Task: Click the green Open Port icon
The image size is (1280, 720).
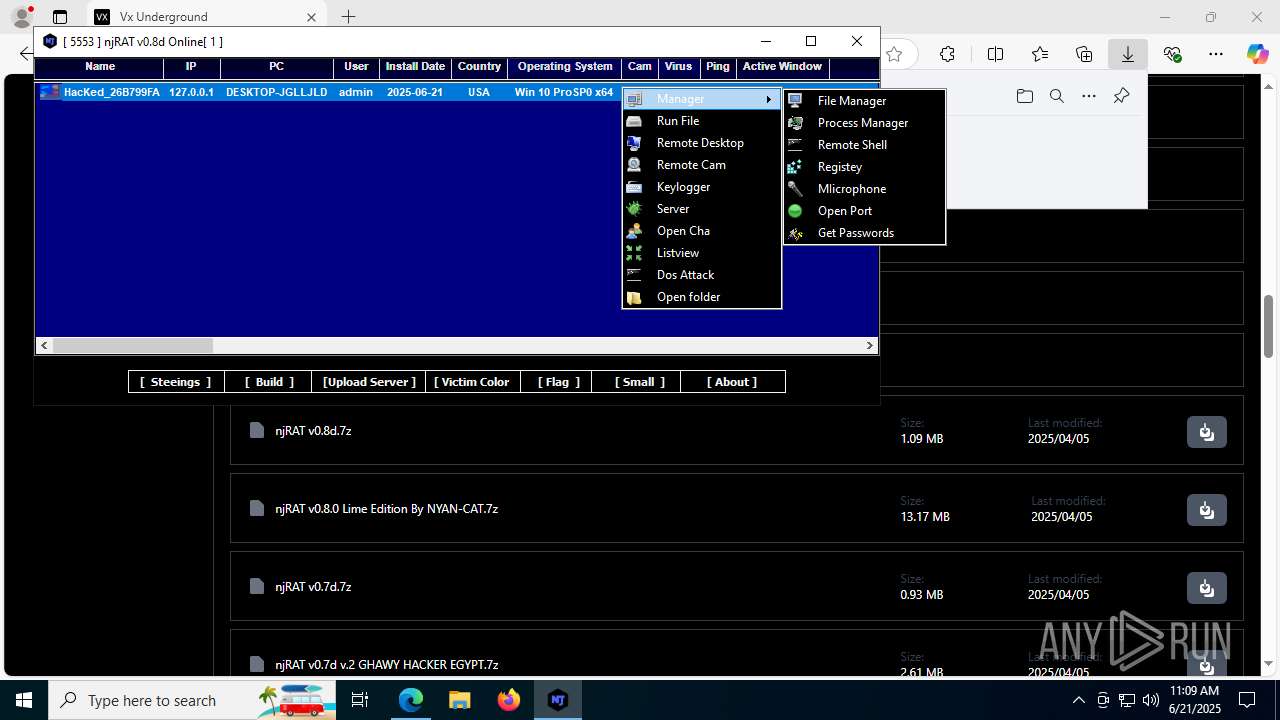Action: pyautogui.click(x=795, y=211)
